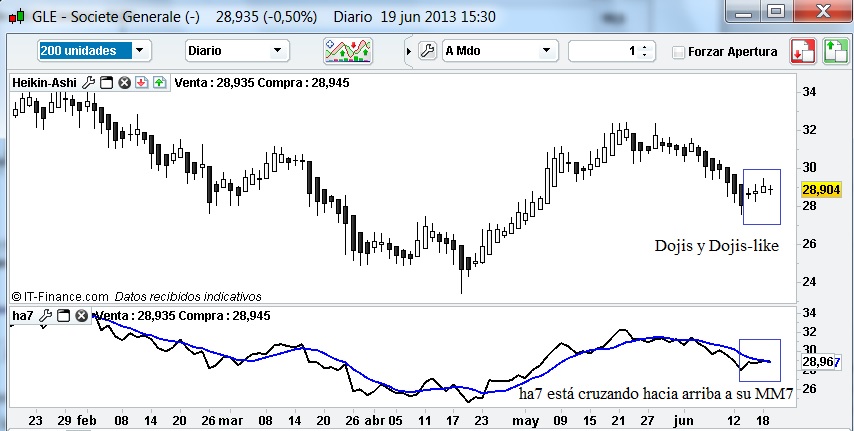
Task: Remove the Heikin-Ashi chart with the X icon
Action: point(125,83)
